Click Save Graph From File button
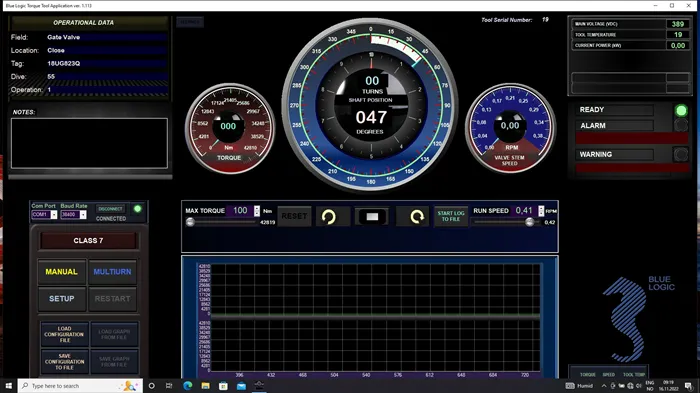The height and width of the screenshot is (393, 700). 114,362
